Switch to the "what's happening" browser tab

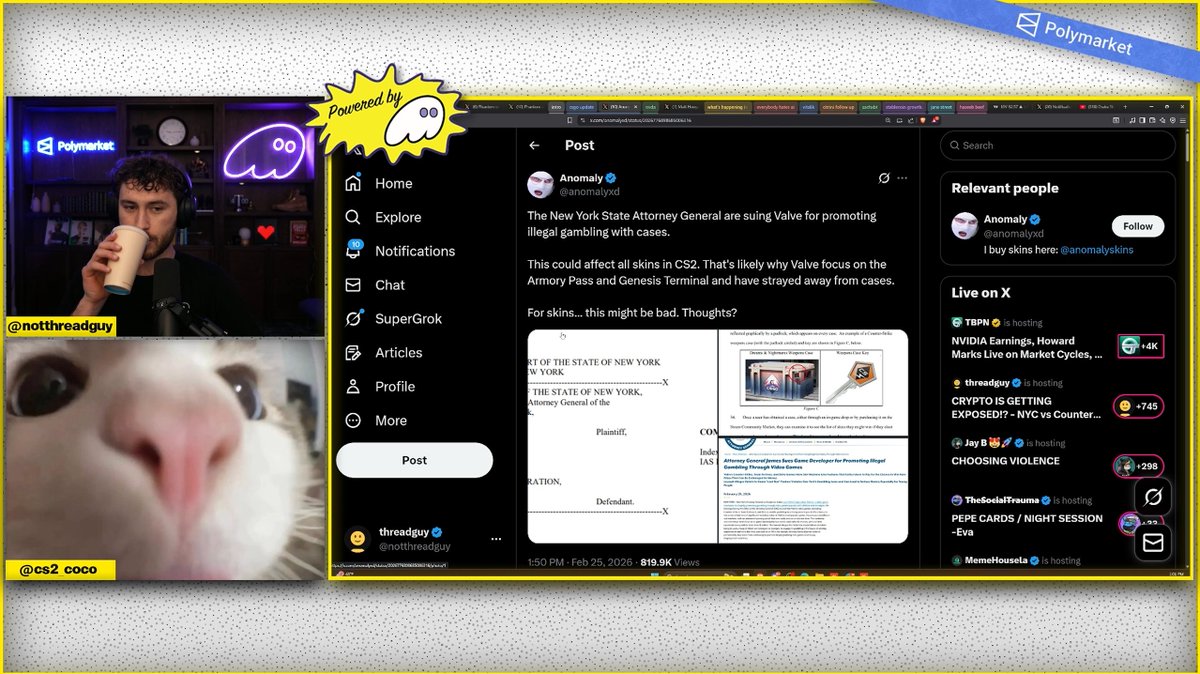(727, 106)
